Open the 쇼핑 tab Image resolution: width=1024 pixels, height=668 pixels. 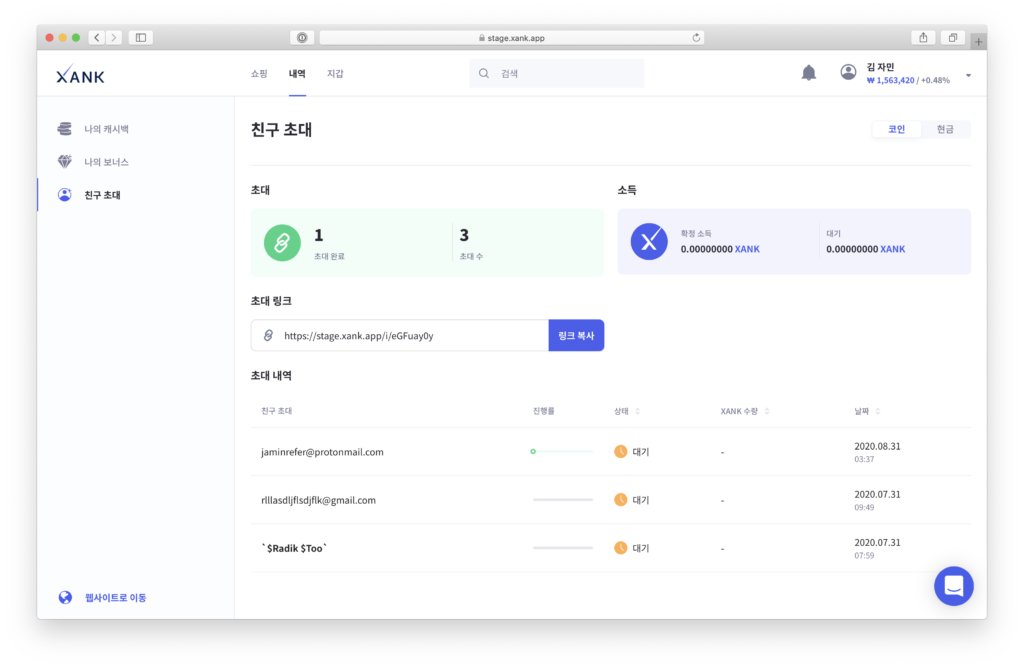[259, 74]
